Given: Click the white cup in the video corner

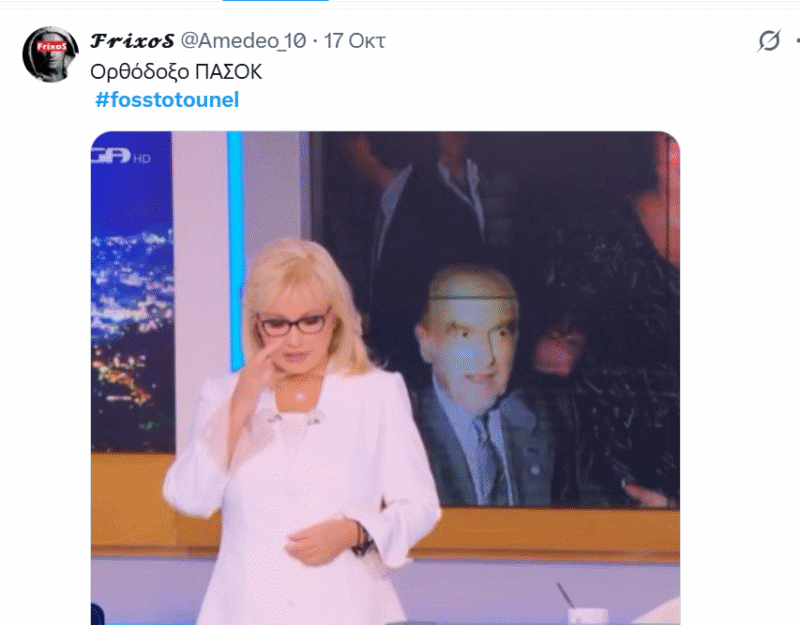Looking at the screenshot, I should [586, 616].
